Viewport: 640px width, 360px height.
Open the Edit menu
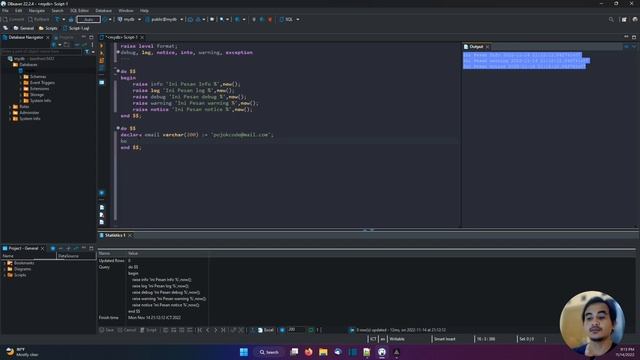(x=18, y=11)
